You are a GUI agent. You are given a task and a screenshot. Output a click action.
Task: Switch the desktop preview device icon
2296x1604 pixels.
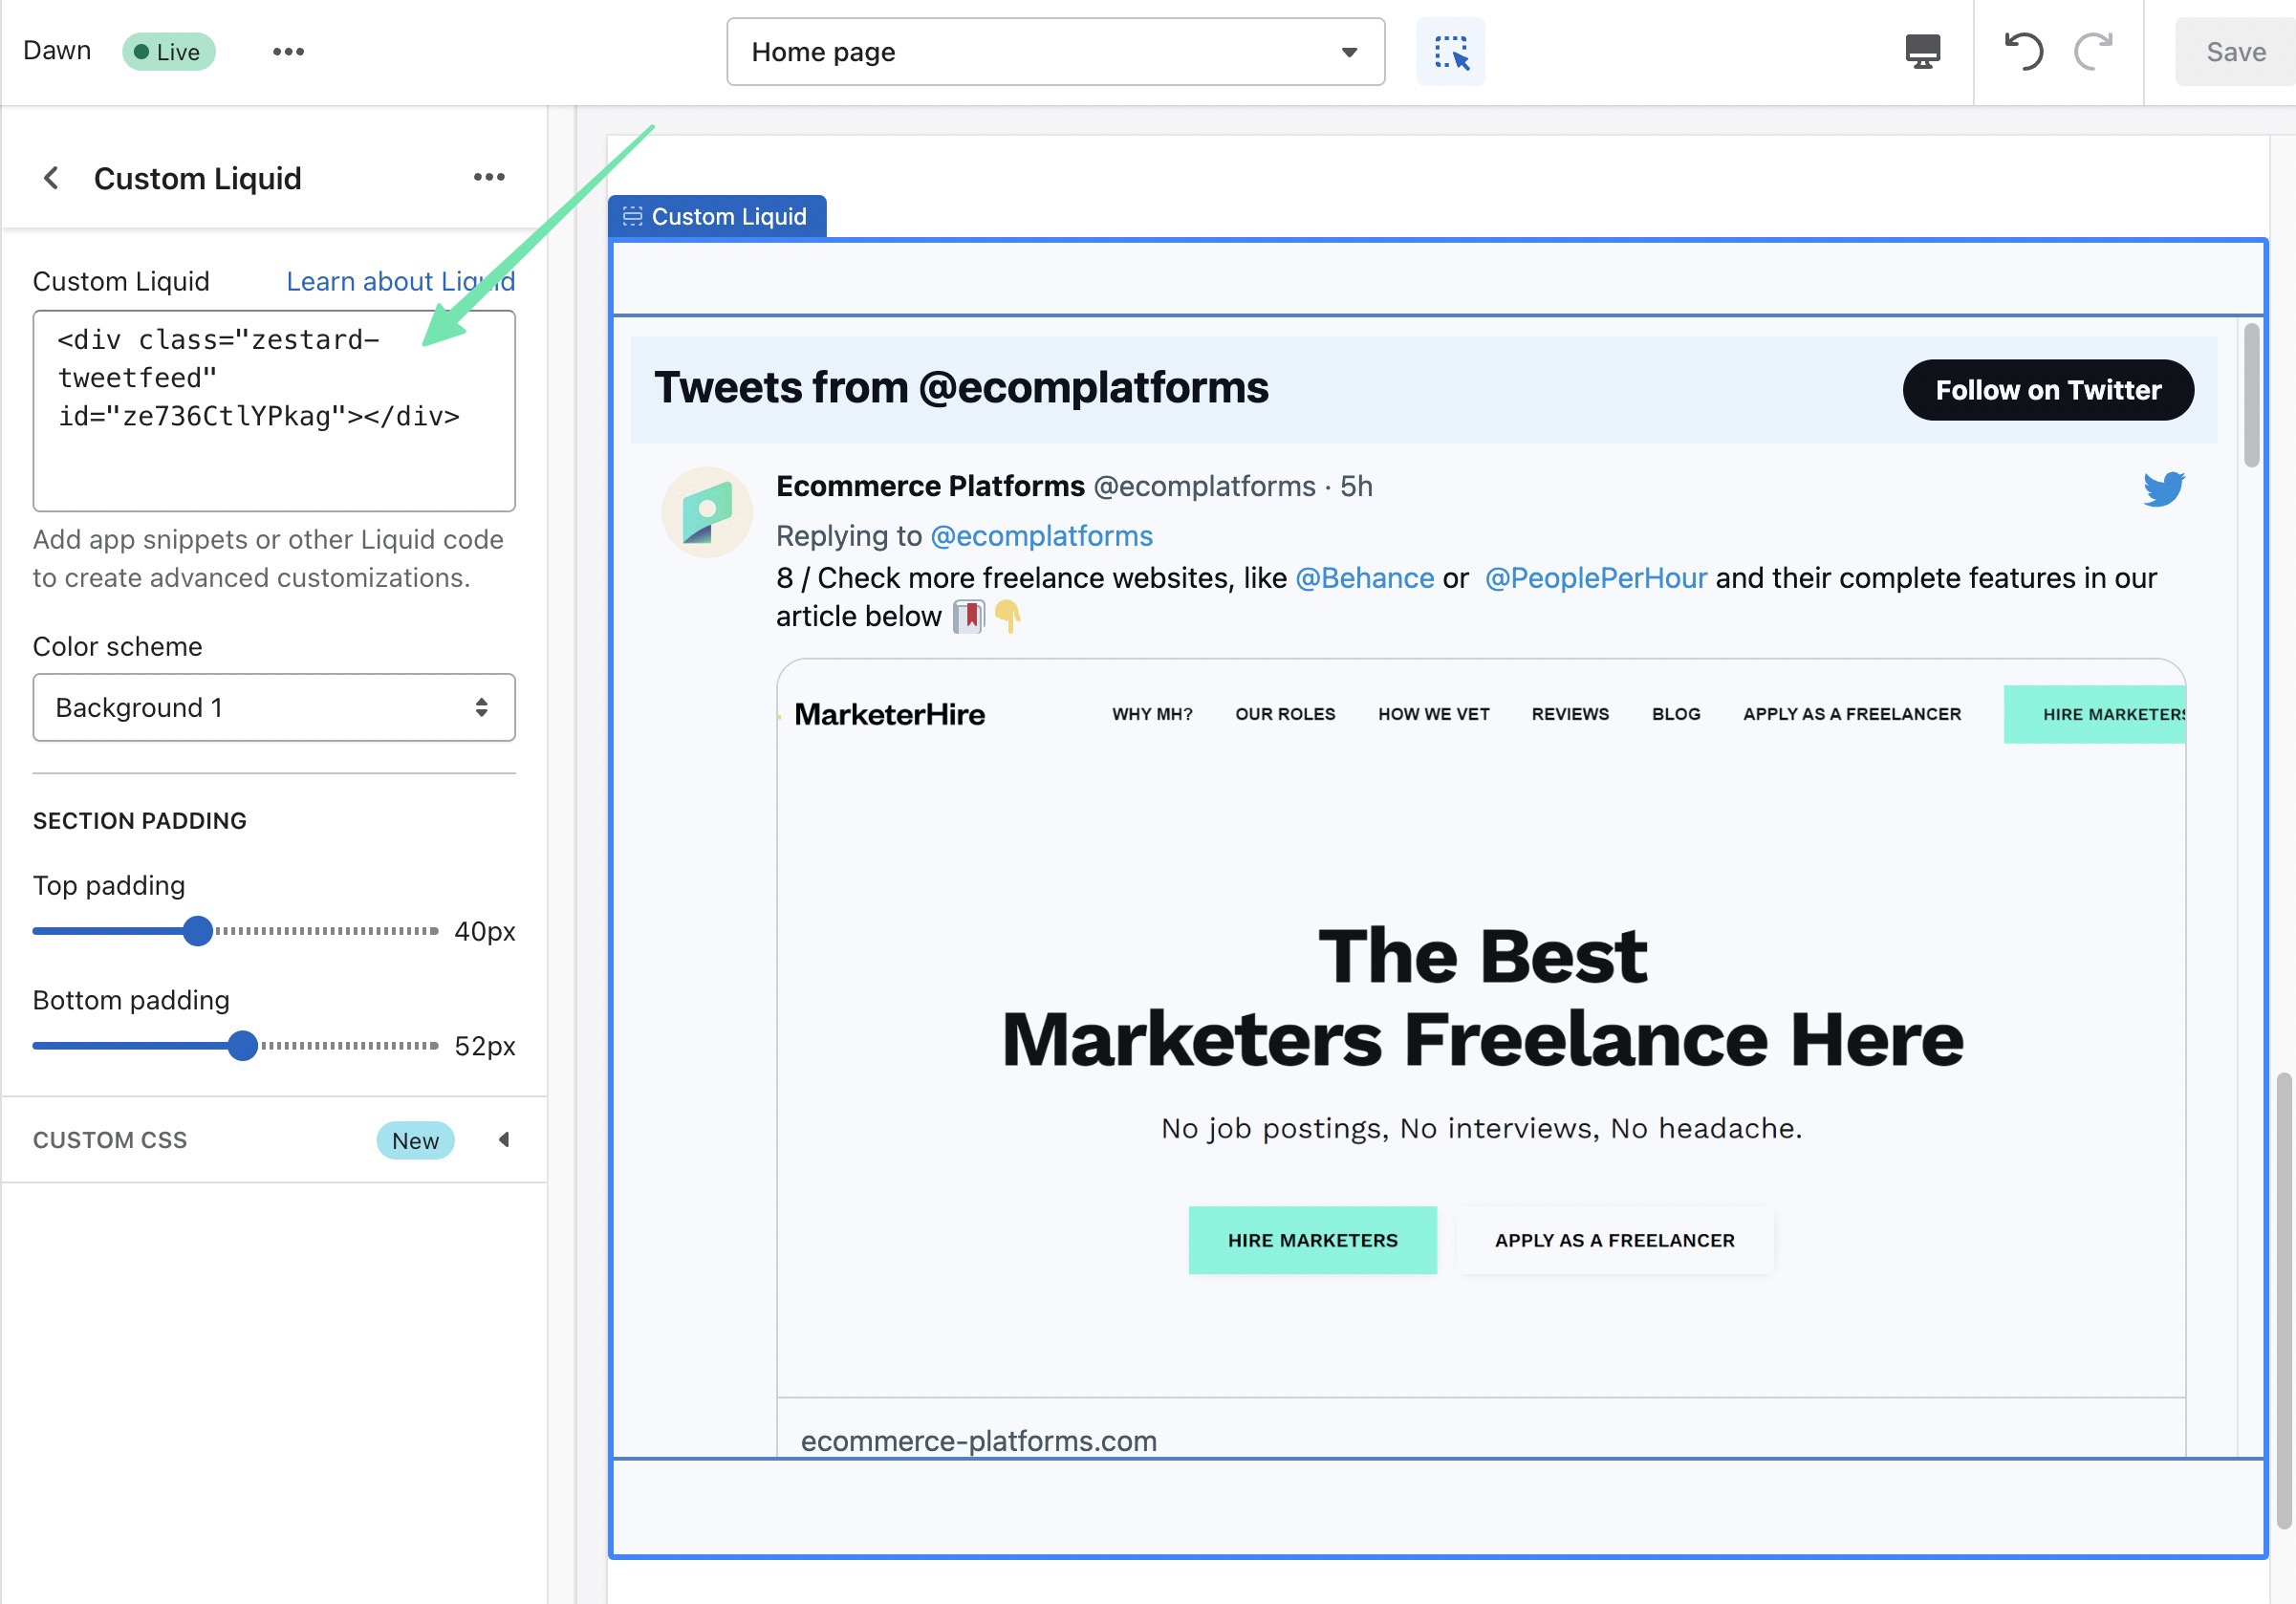pyautogui.click(x=1921, y=51)
